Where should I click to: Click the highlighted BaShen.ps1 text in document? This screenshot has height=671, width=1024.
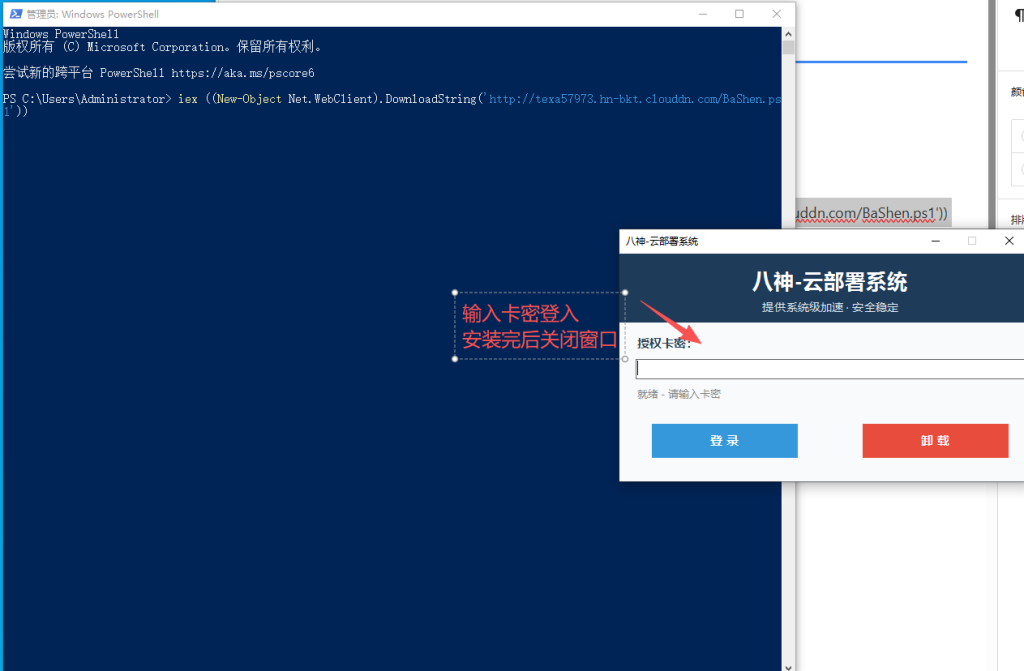pos(872,213)
